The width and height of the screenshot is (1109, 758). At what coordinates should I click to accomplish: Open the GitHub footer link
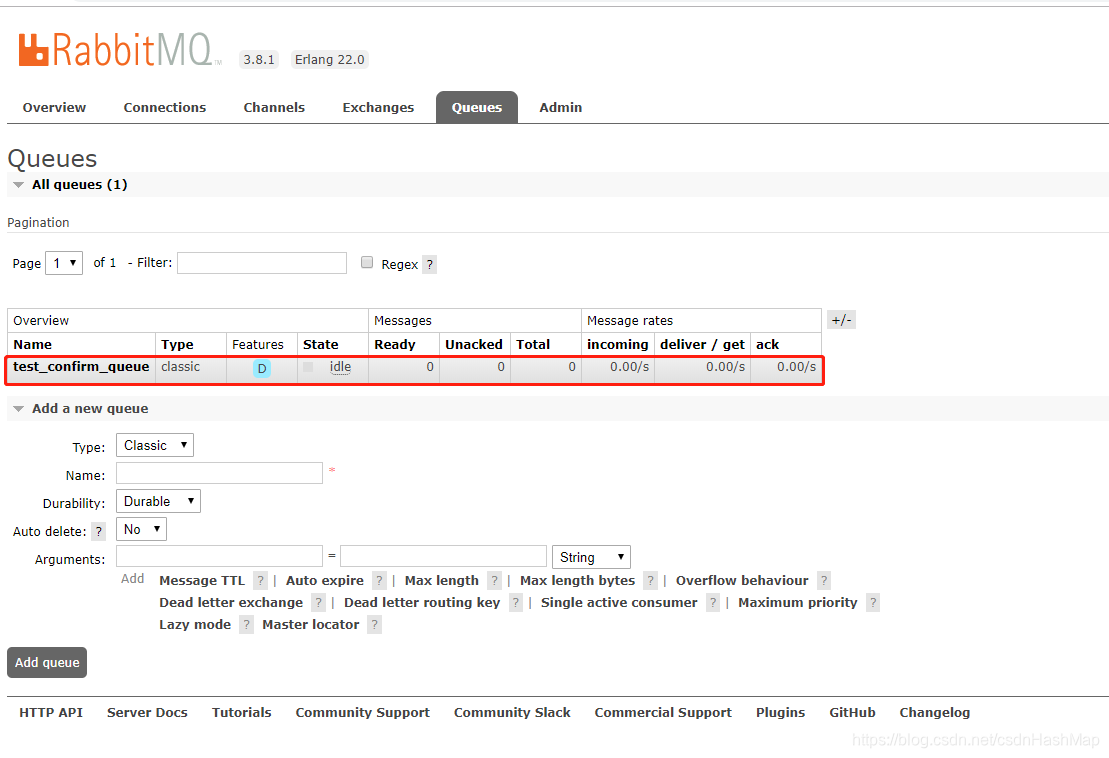852,713
